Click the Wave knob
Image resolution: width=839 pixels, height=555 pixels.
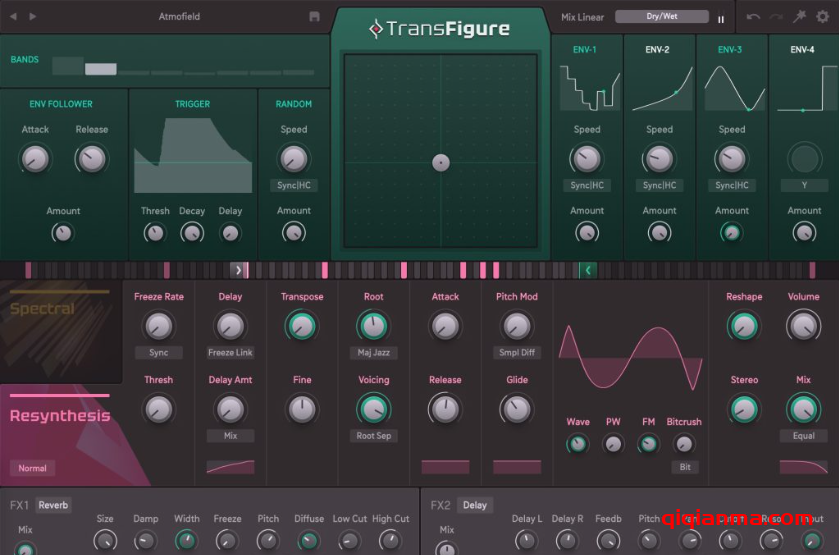(578, 444)
